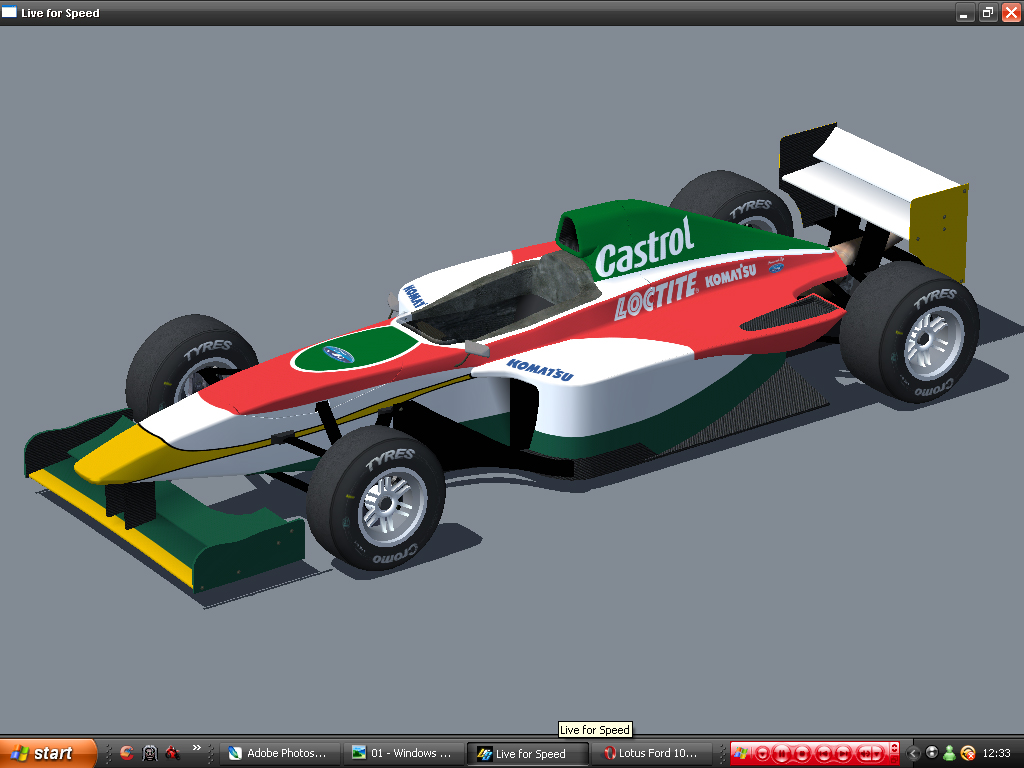Skip to previous track in media toolbar

(824, 754)
